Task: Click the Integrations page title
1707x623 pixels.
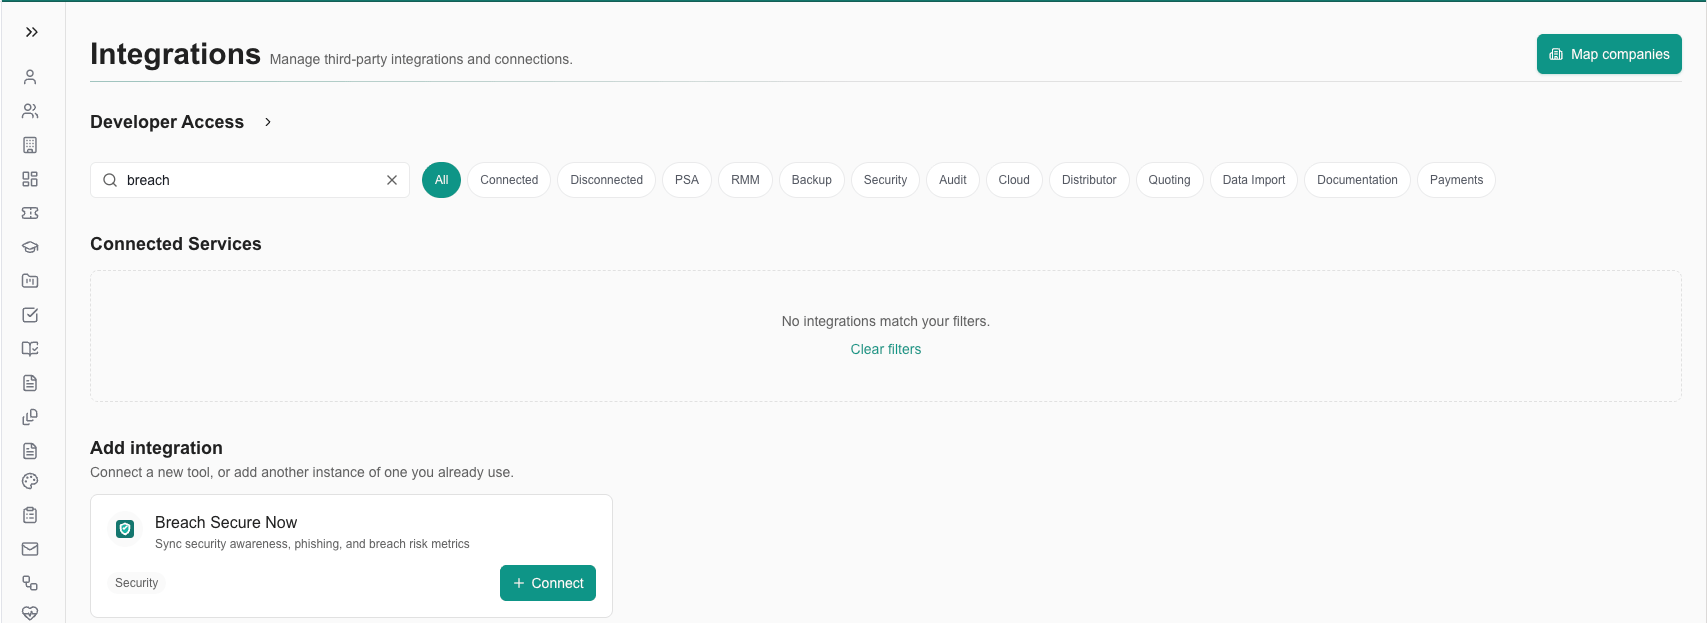Action: (175, 54)
